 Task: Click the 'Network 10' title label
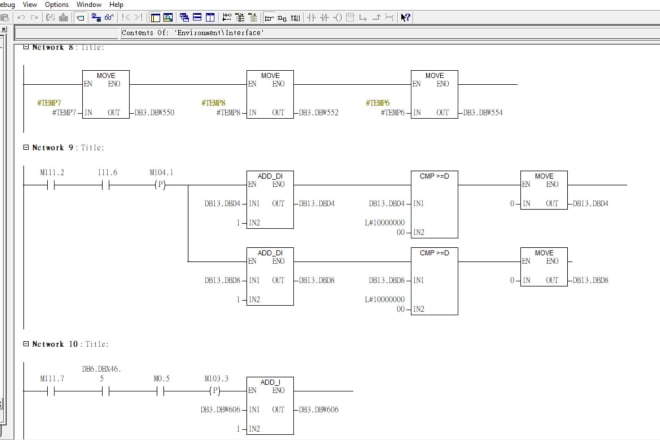pyautogui.click(x=55, y=344)
